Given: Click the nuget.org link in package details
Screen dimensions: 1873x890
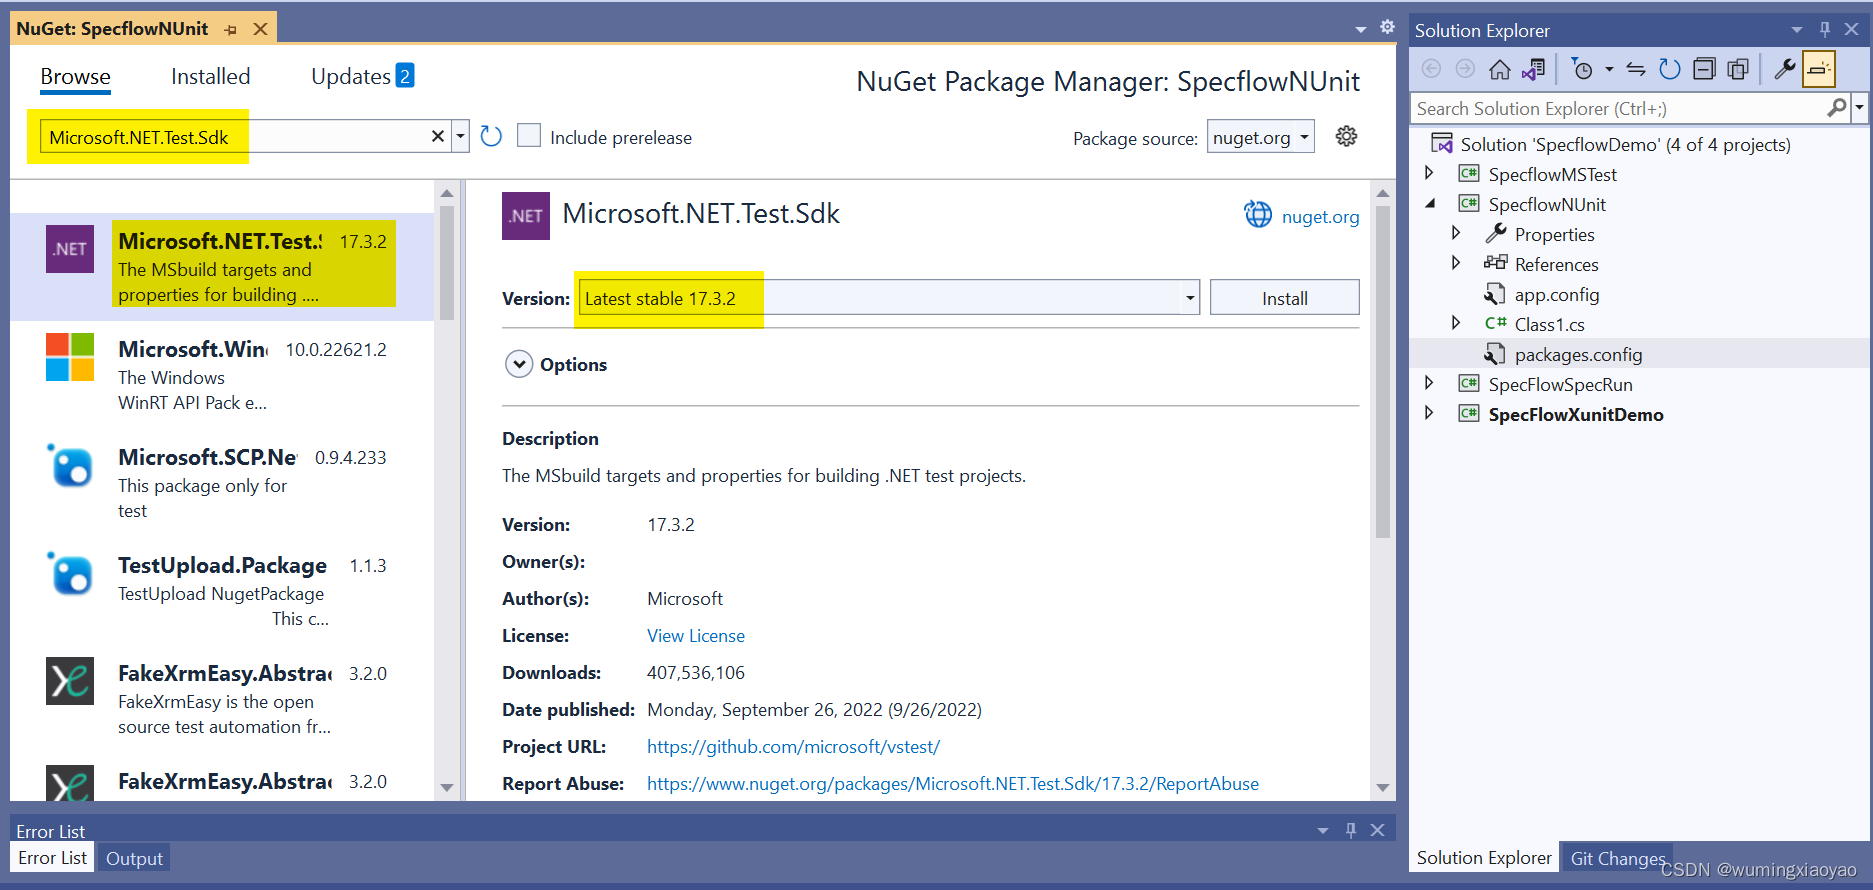Looking at the screenshot, I should [x=1320, y=217].
